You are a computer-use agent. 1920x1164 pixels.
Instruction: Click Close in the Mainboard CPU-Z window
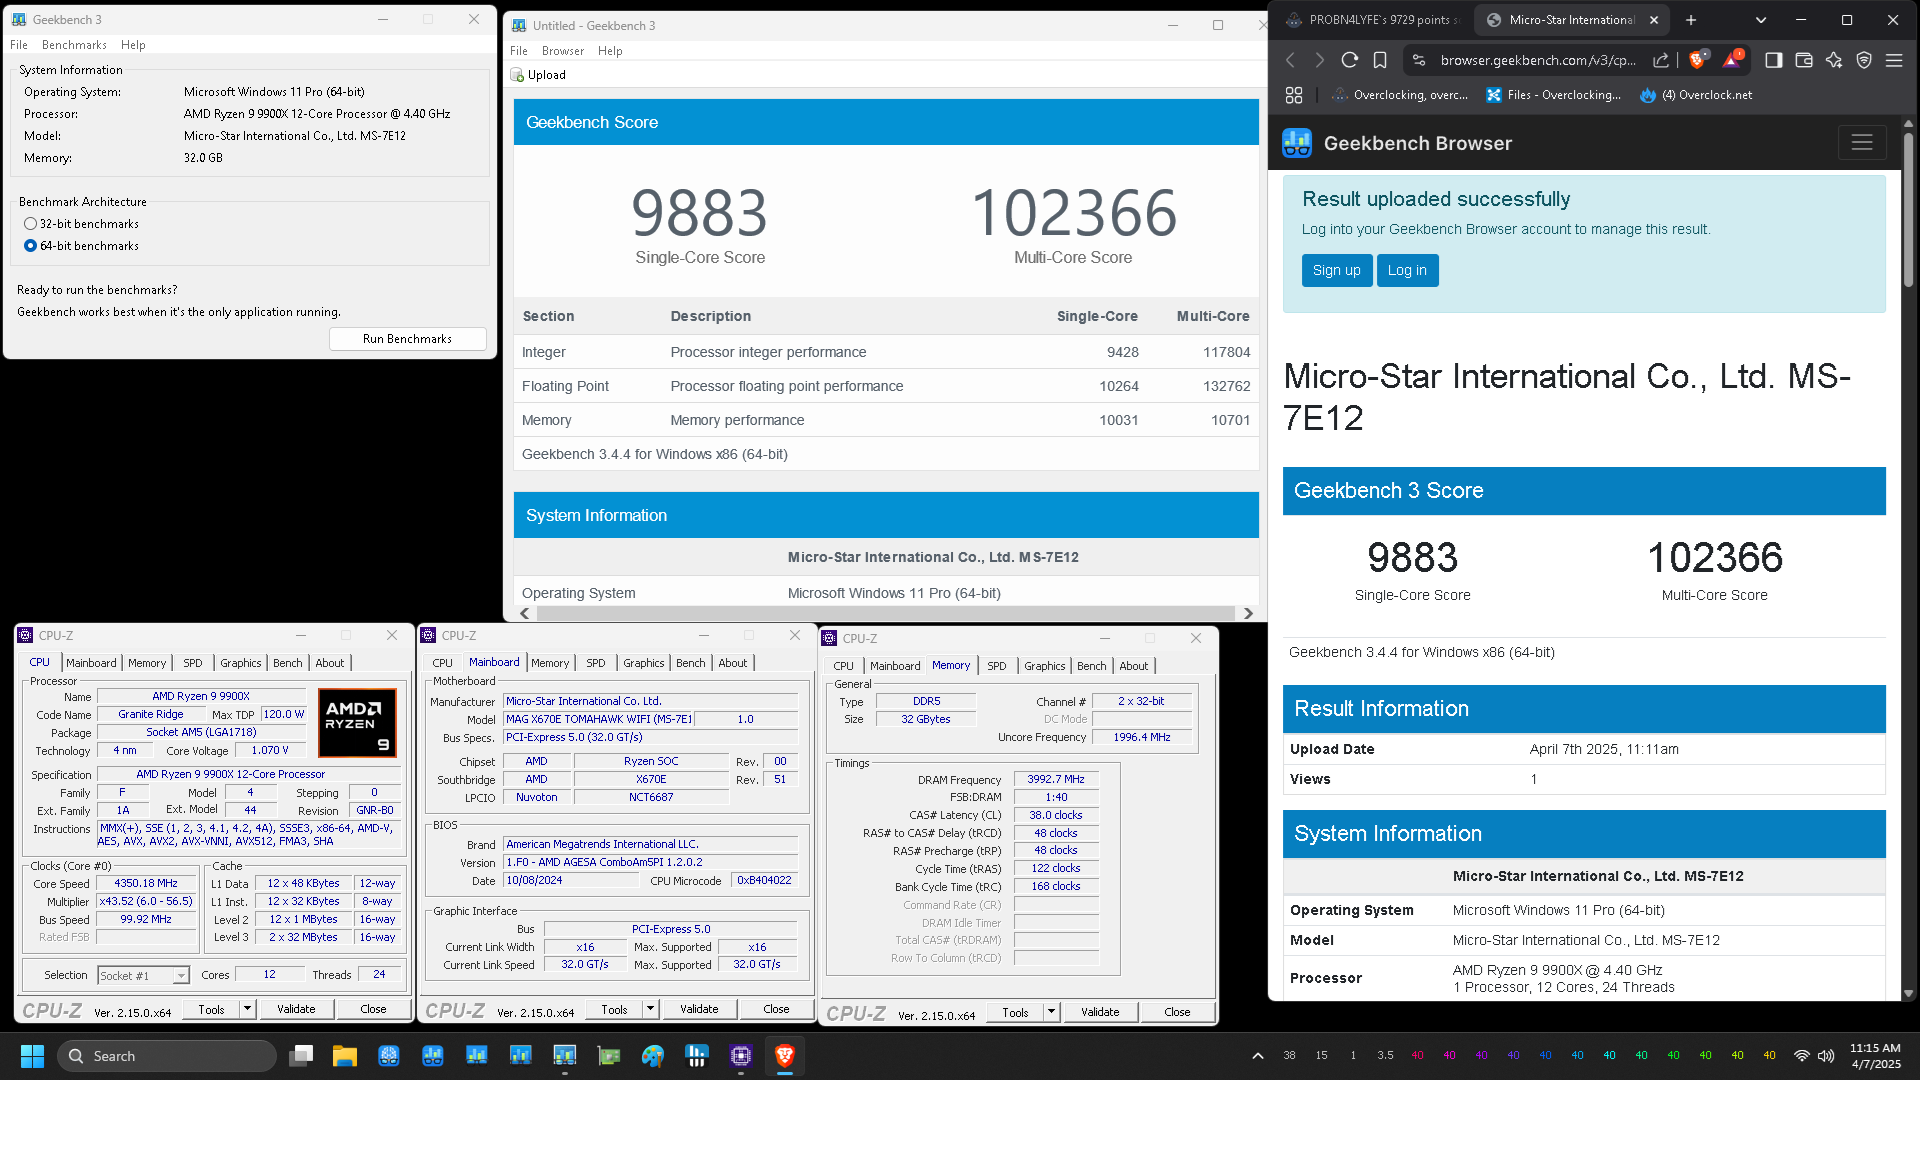776,1009
